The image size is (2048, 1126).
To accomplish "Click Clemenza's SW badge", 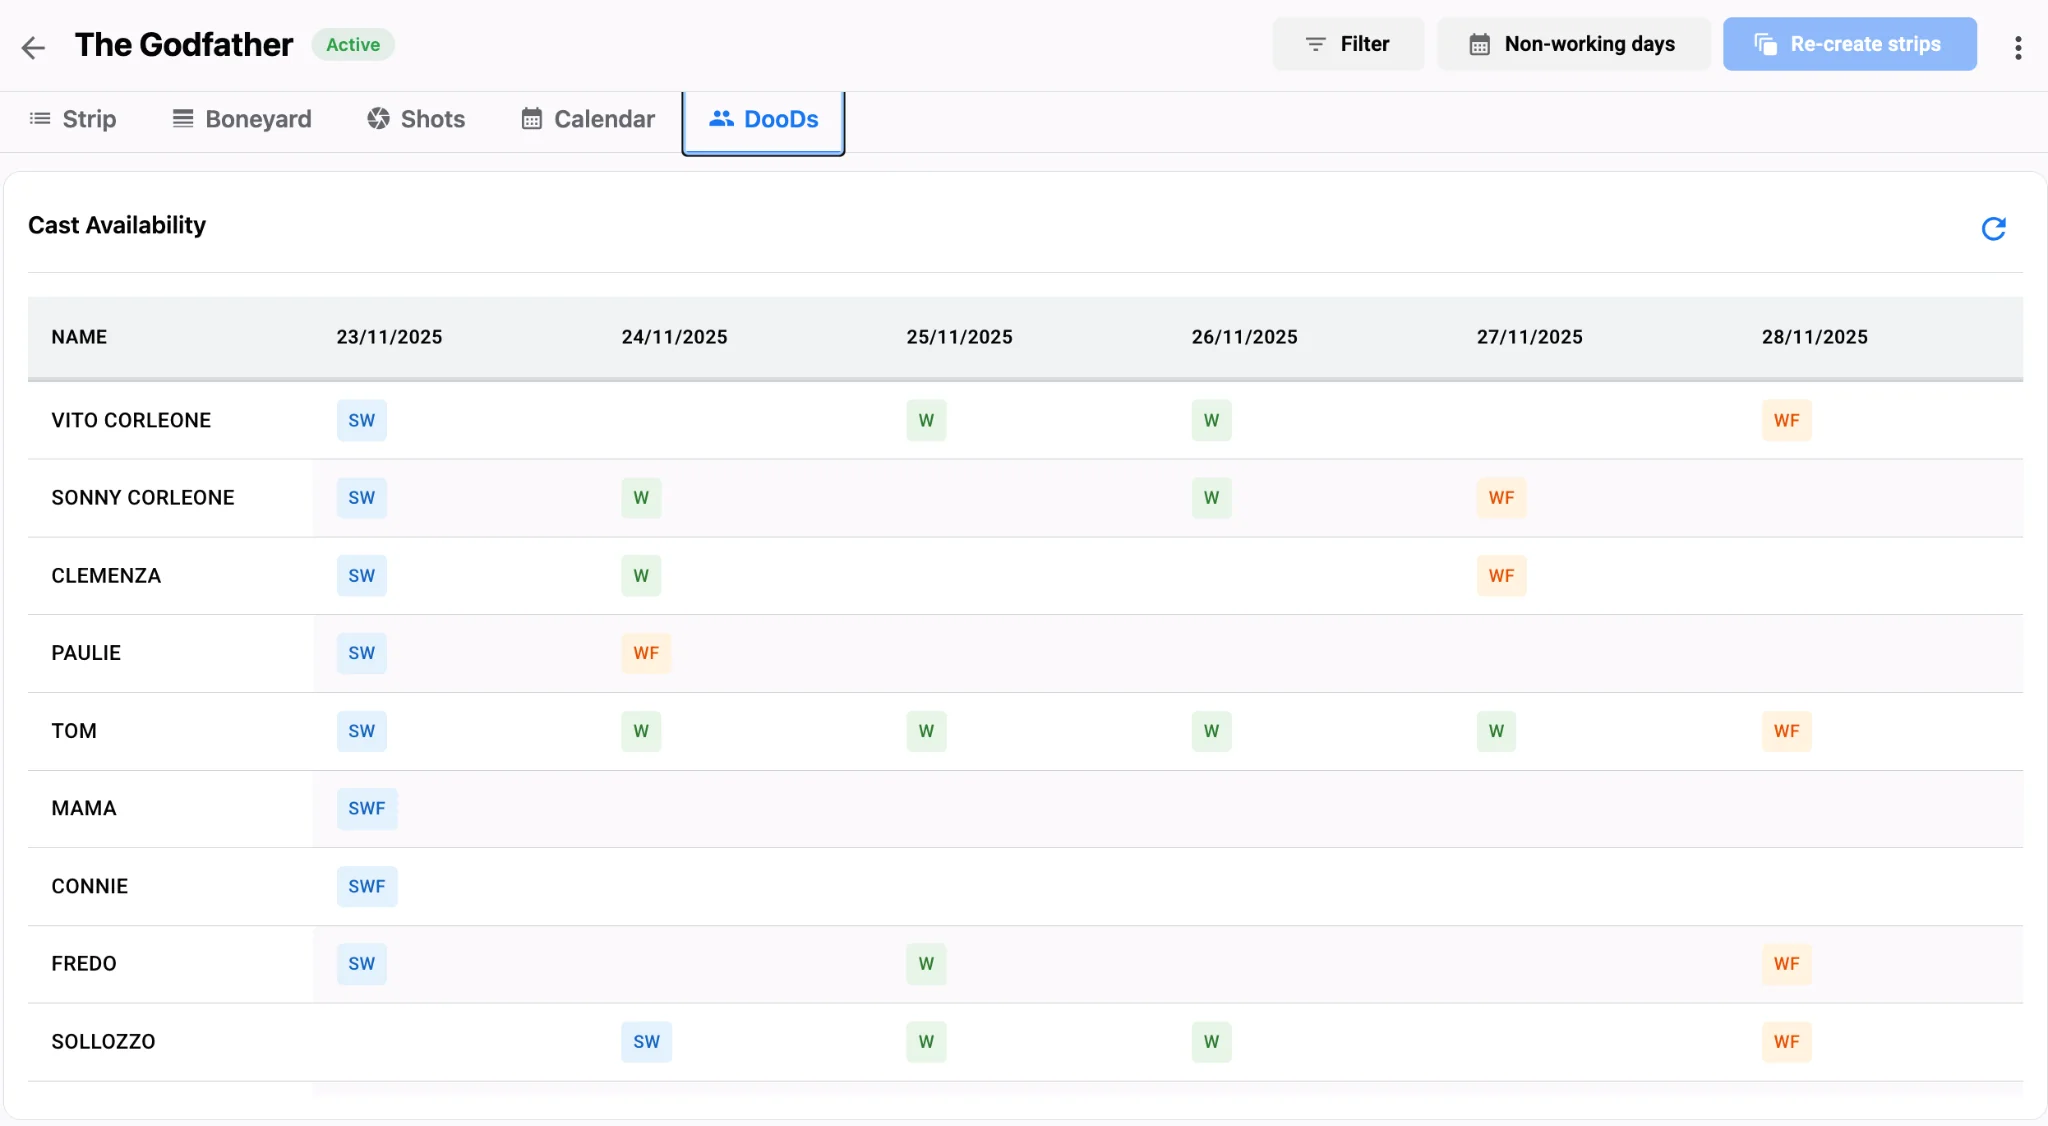I will 361,576.
